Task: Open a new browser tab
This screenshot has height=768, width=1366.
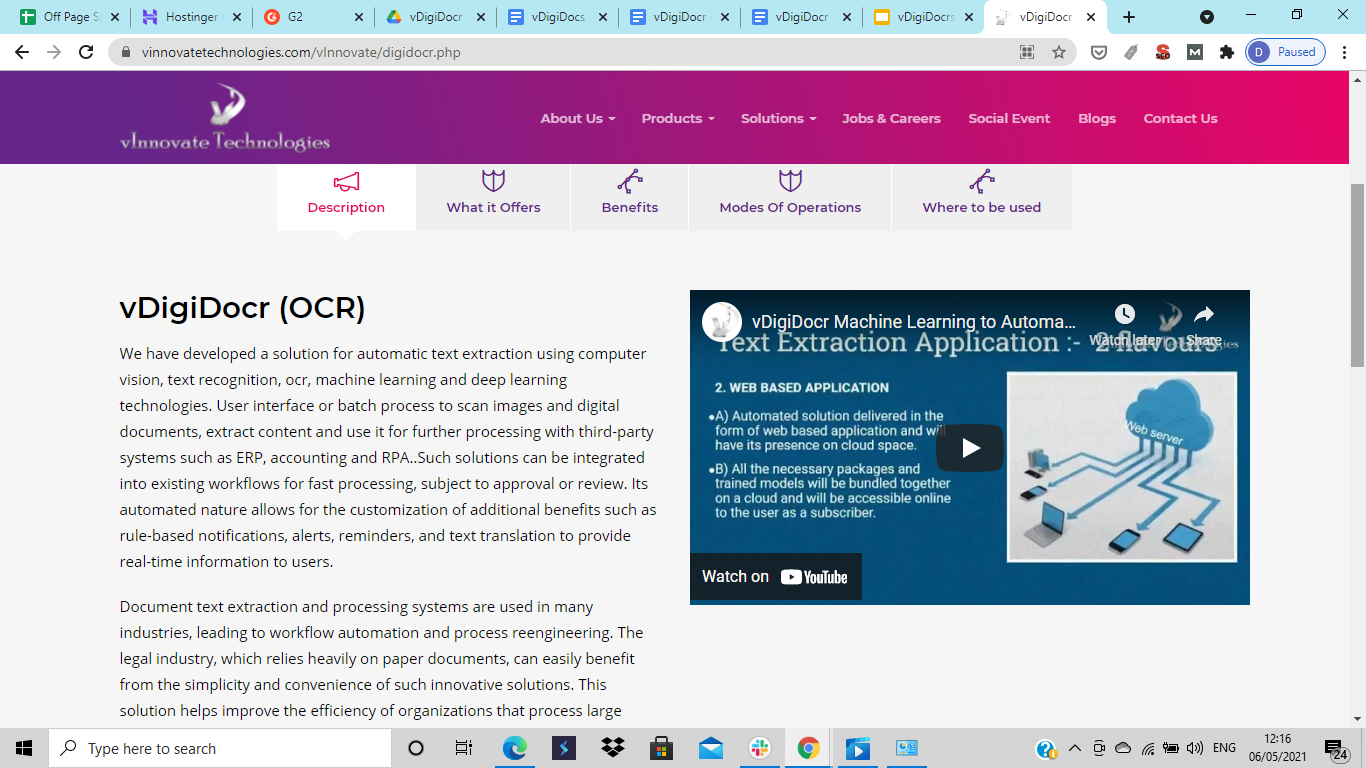Action: pyautogui.click(x=1129, y=17)
